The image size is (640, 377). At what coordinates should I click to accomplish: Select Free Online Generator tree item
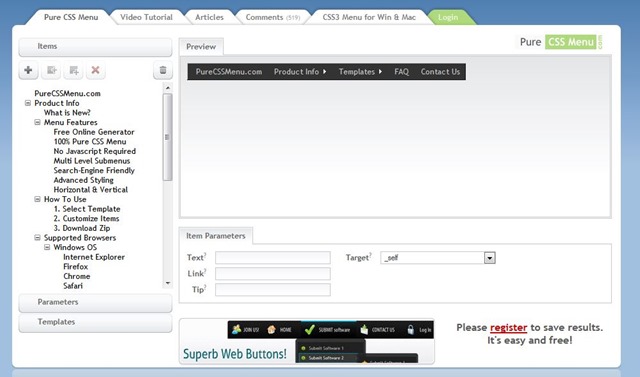[x=94, y=132]
